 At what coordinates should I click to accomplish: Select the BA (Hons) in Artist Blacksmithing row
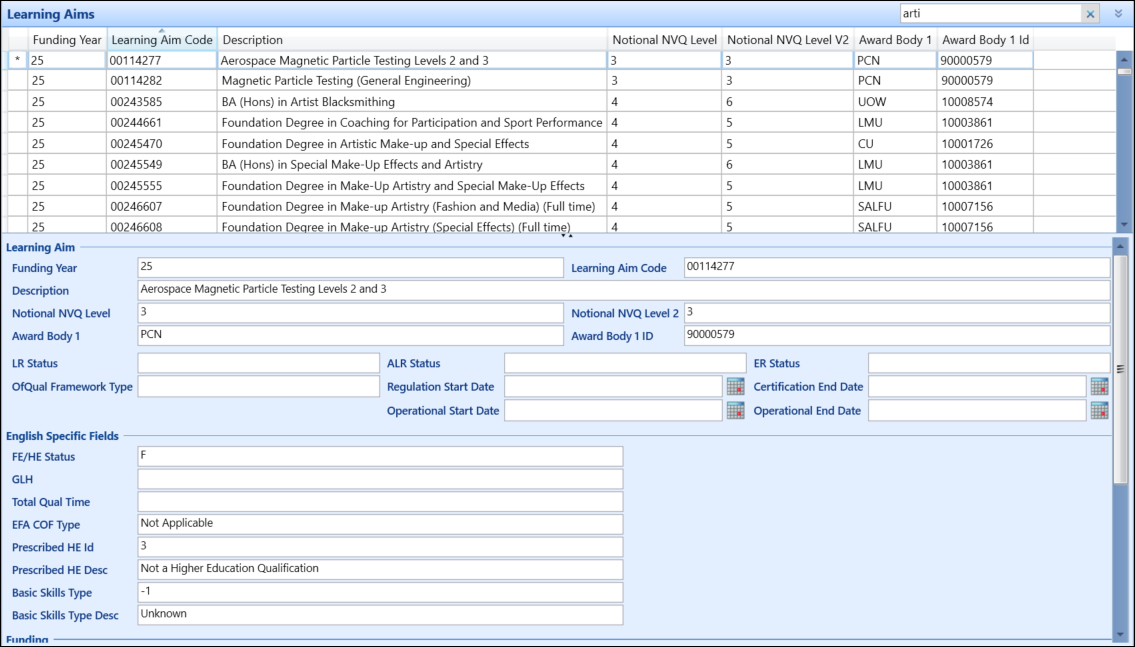308,102
